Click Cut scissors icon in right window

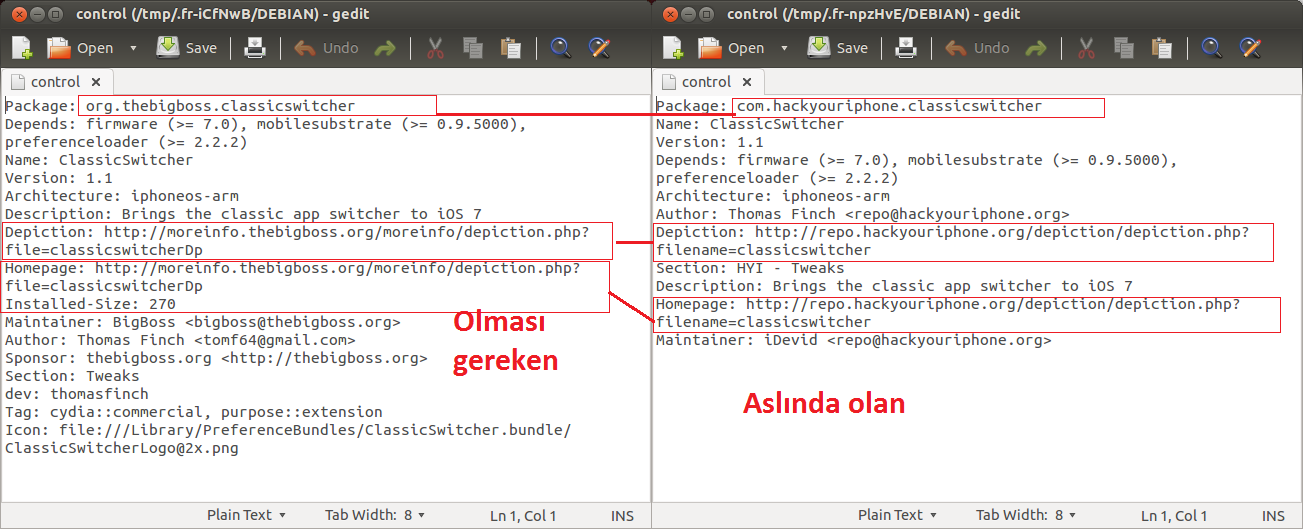[x=1086, y=48]
